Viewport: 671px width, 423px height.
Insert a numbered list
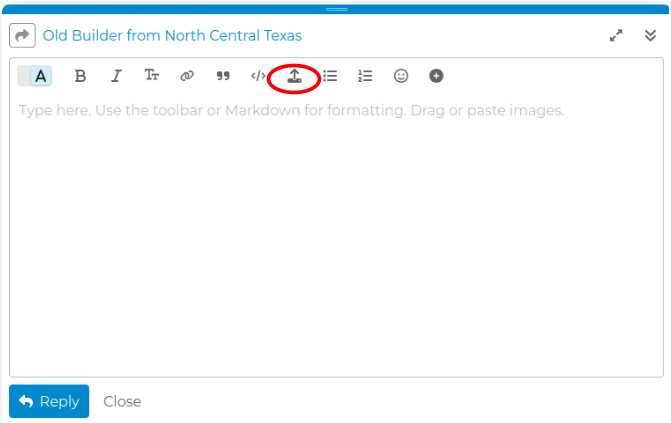tap(365, 76)
